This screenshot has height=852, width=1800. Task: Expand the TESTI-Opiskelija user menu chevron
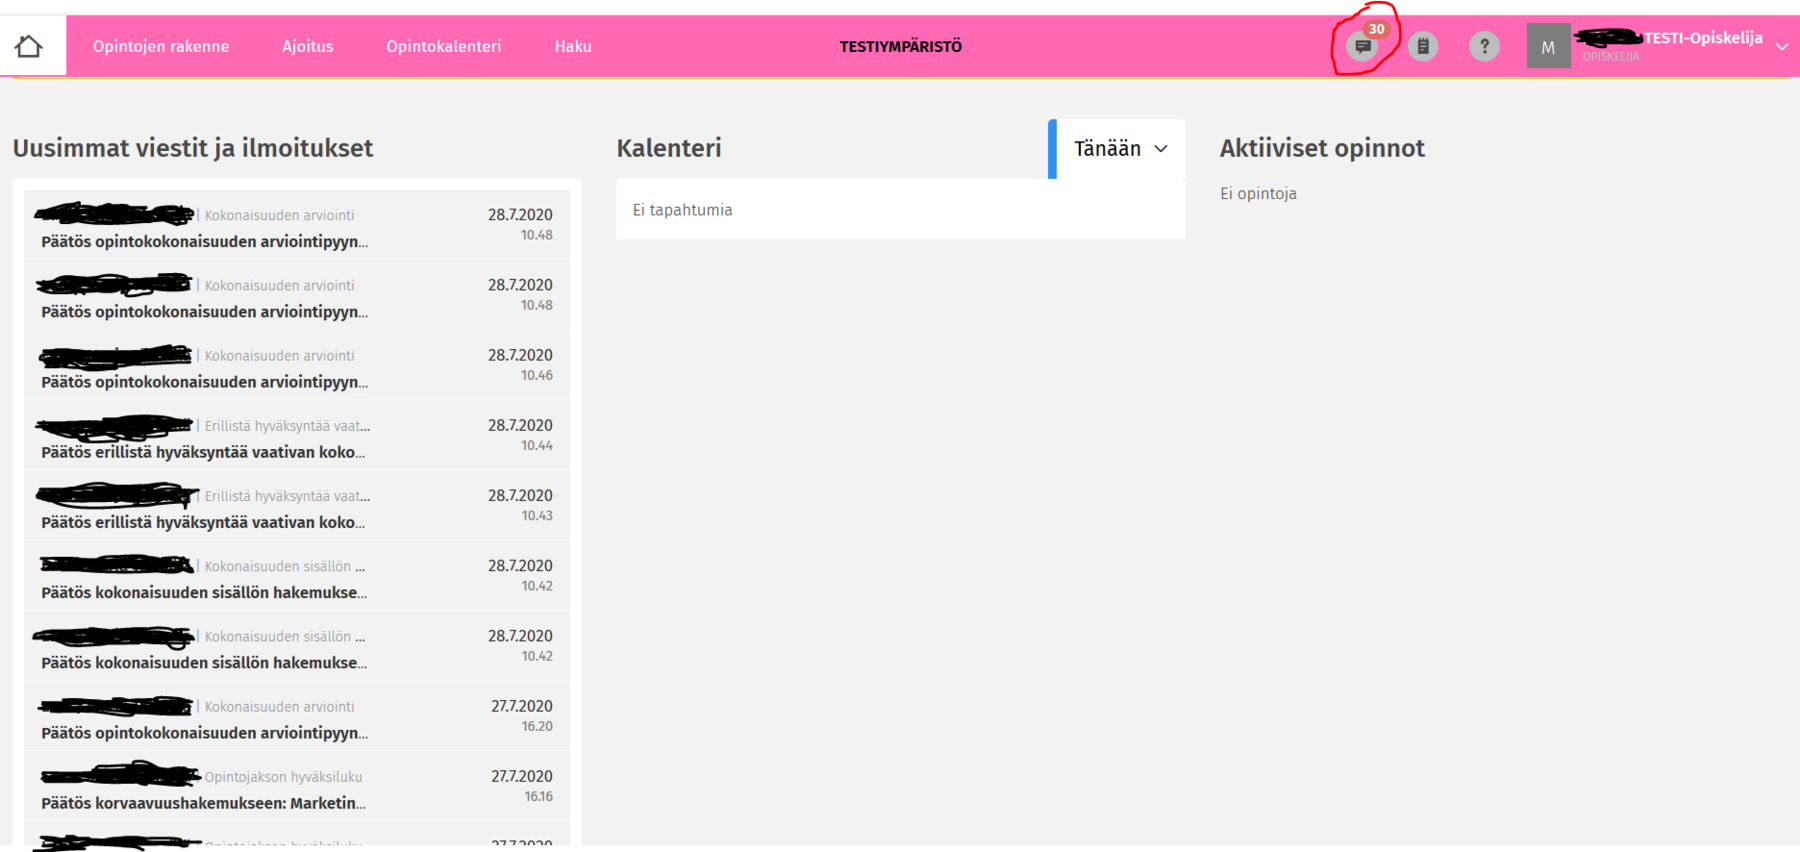(x=1781, y=46)
